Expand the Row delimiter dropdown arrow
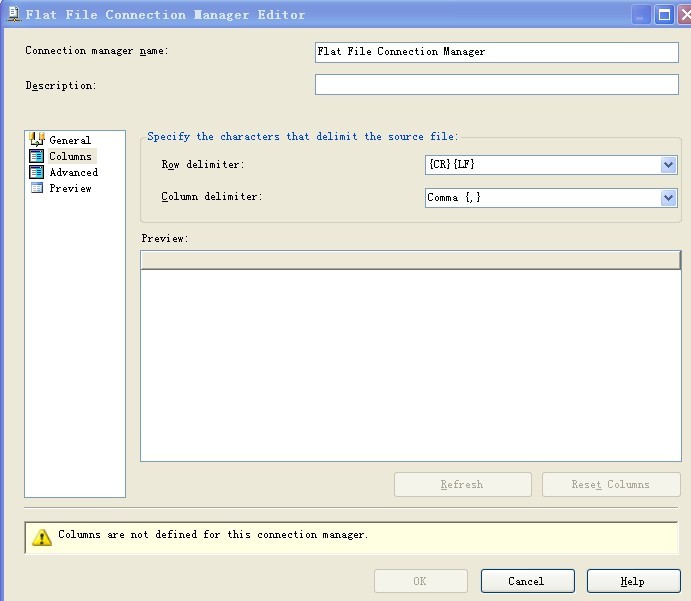 [669, 165]
